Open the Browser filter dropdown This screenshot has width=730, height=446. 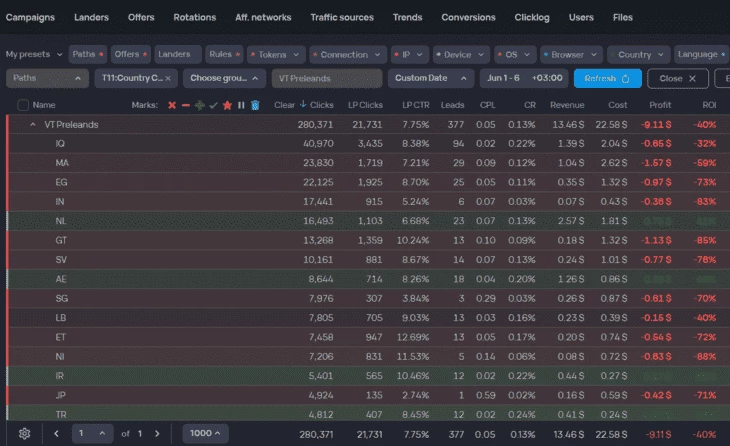pyautogui.click(x=571, y=54)
